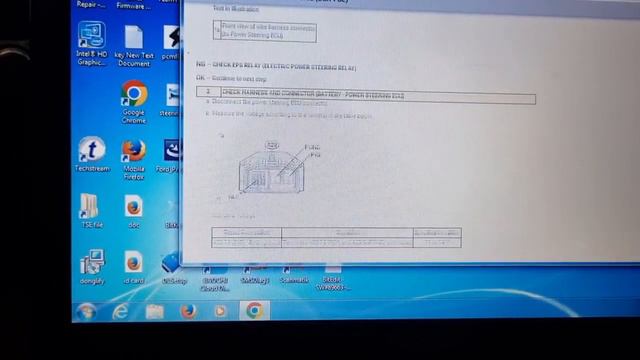The image size is (640, 360).
Task: Click the "OK - Continue to next step" text
Action: pyautogui.click(x=231, y=78)
